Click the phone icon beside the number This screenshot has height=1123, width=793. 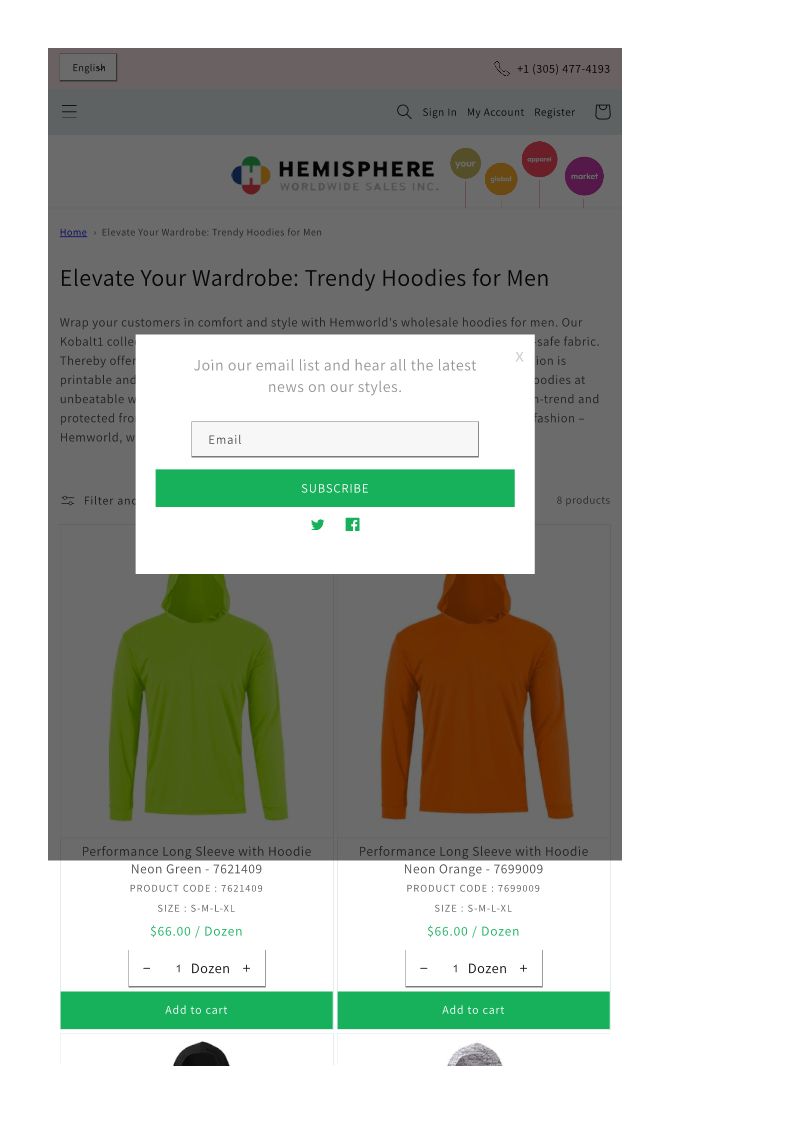[501, 69]
